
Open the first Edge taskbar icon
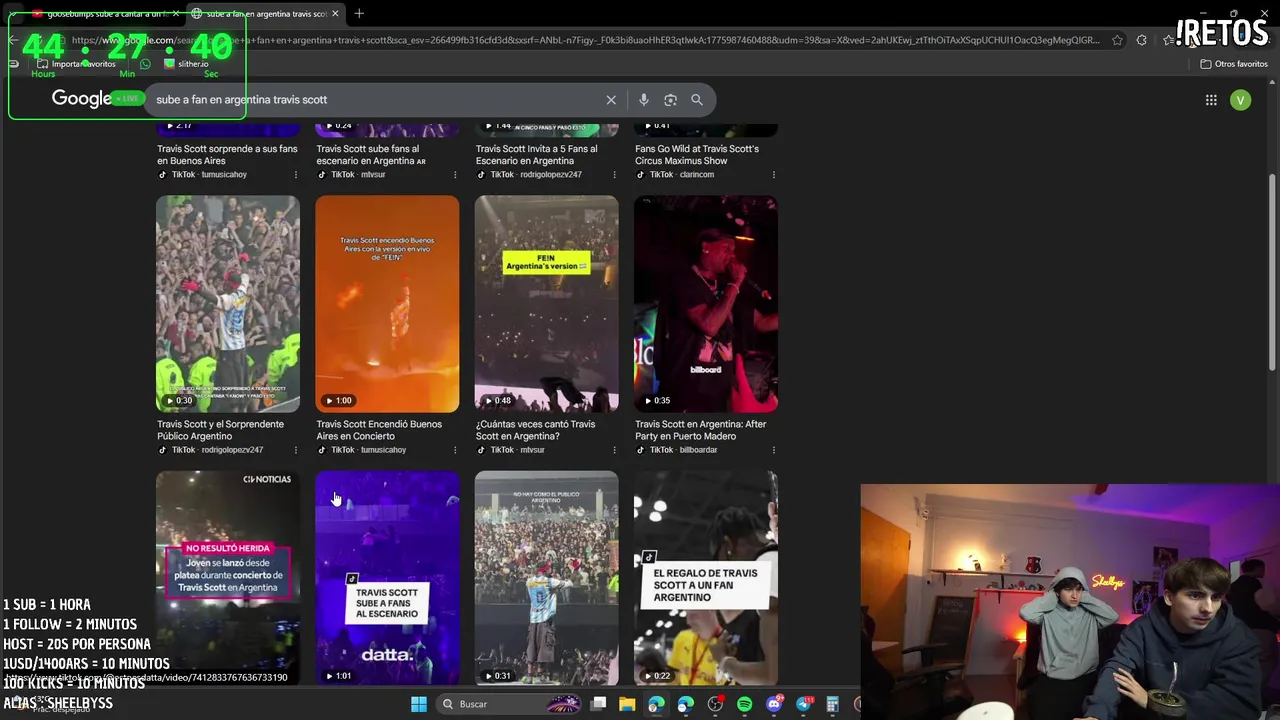click(656, 704)
